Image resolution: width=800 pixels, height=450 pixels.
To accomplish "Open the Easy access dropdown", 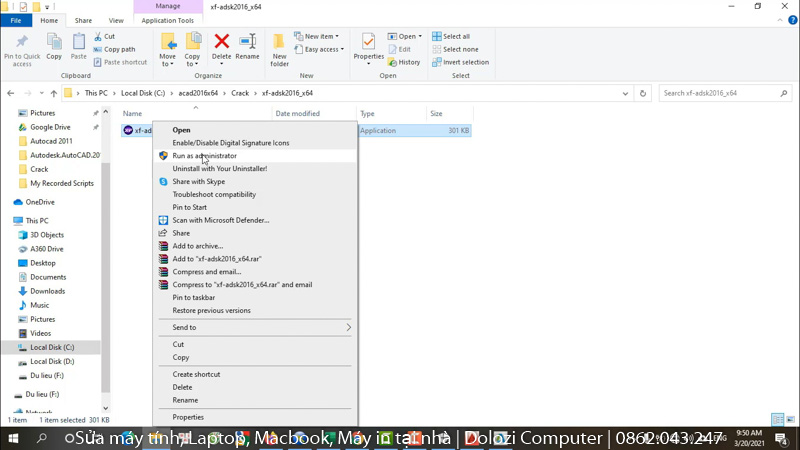I will pos(323,49).
